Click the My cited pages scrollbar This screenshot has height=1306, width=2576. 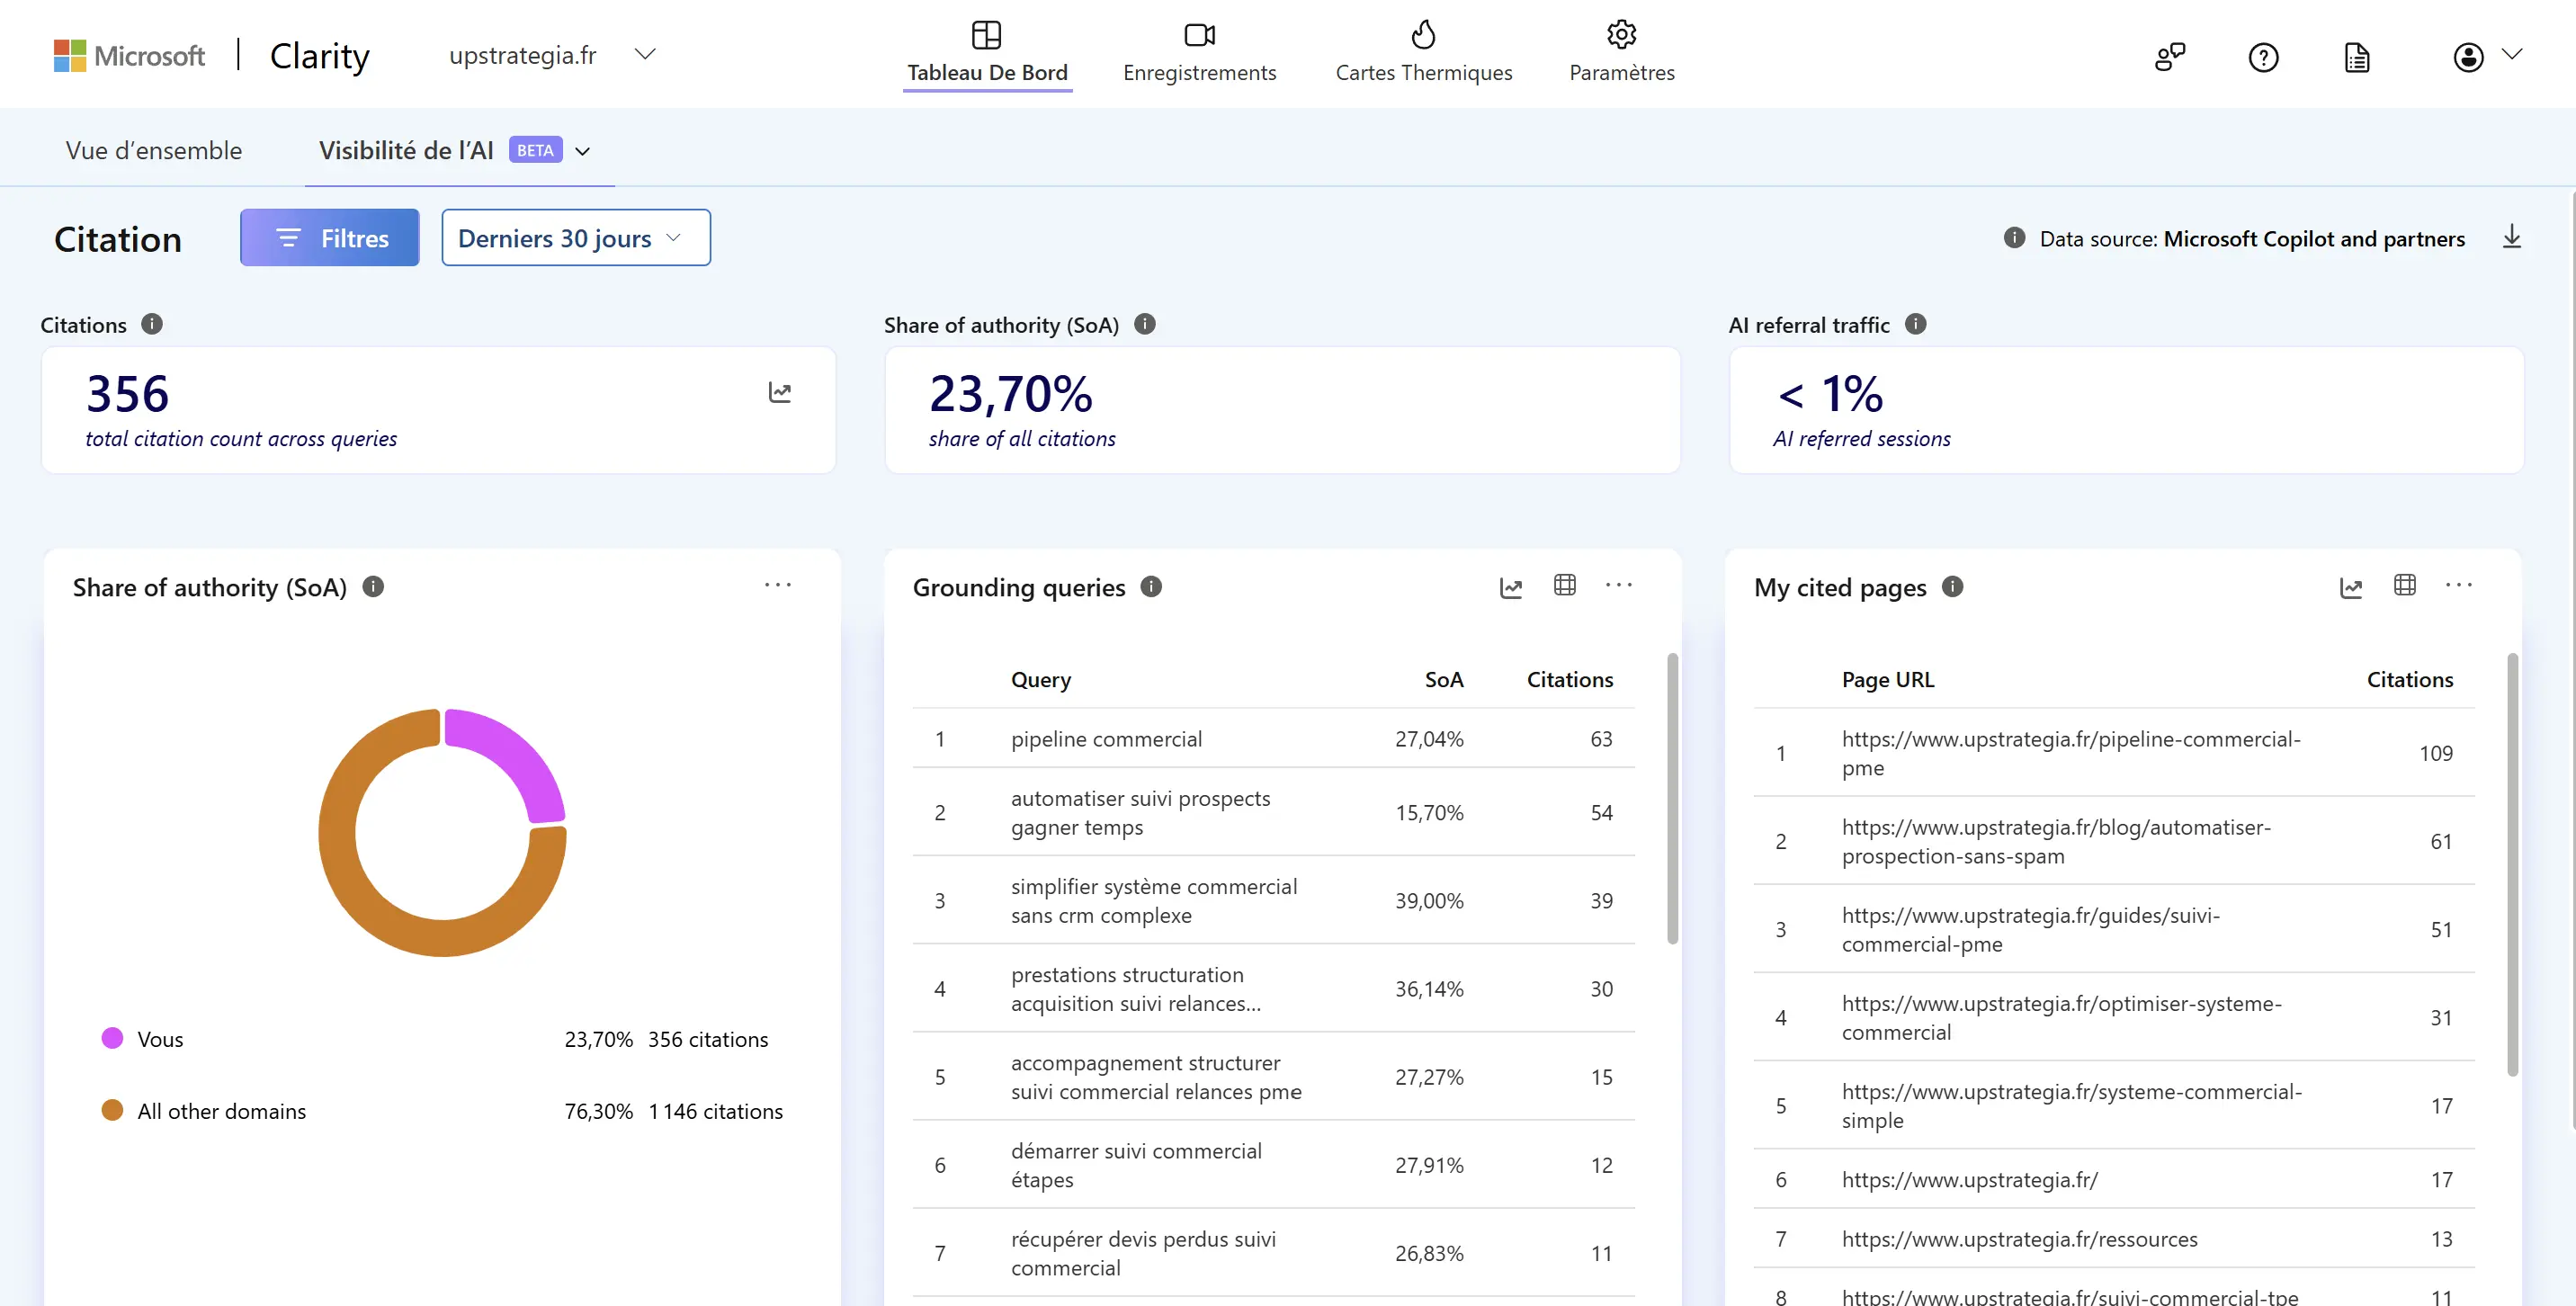coord(2512,864)
